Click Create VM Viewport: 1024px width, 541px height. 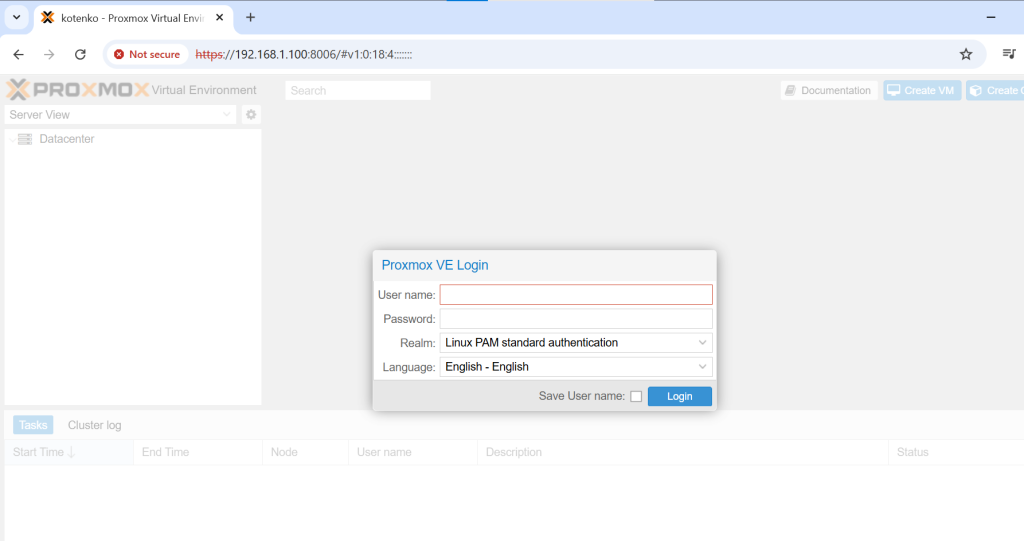point(922,90)
